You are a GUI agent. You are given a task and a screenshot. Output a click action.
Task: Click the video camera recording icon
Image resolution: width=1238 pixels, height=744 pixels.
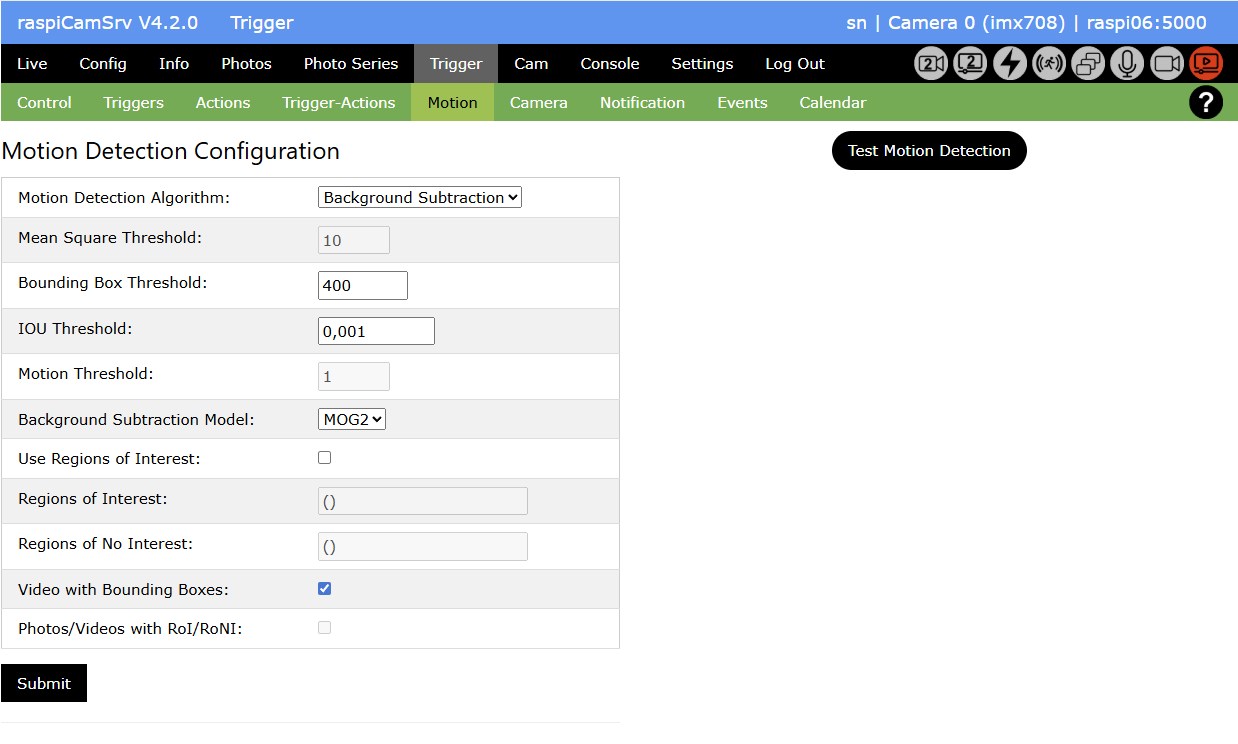1167,64
